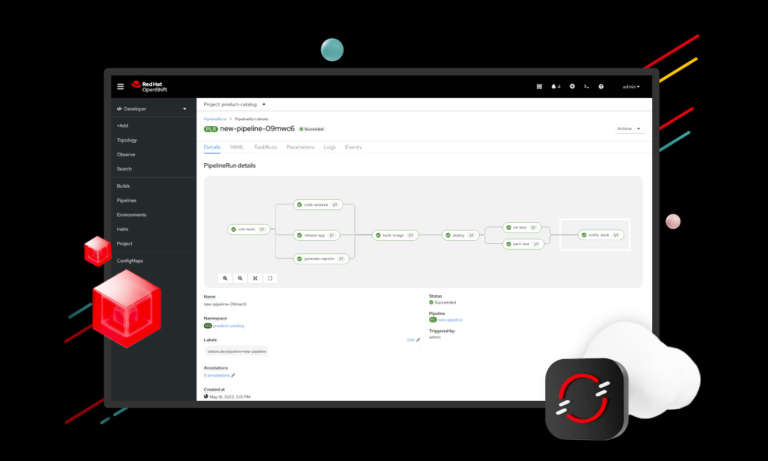Viewport: 768px width, 461px height.
Task: Open Topology in sidebar
Action: tap(127, 140)
